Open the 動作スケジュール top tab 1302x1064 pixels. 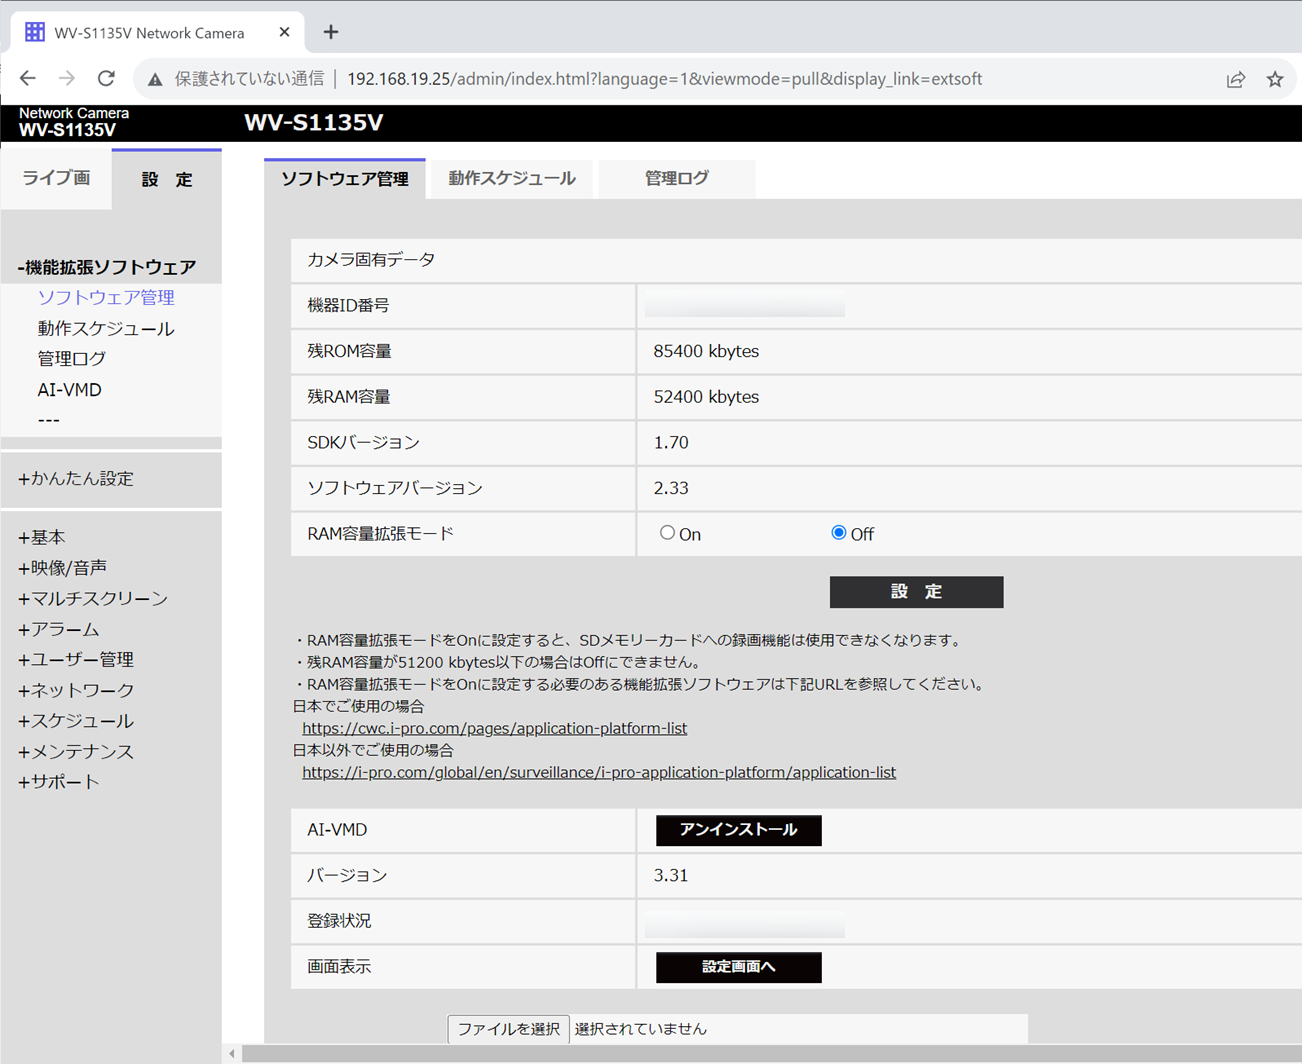(x=512, y=179)
